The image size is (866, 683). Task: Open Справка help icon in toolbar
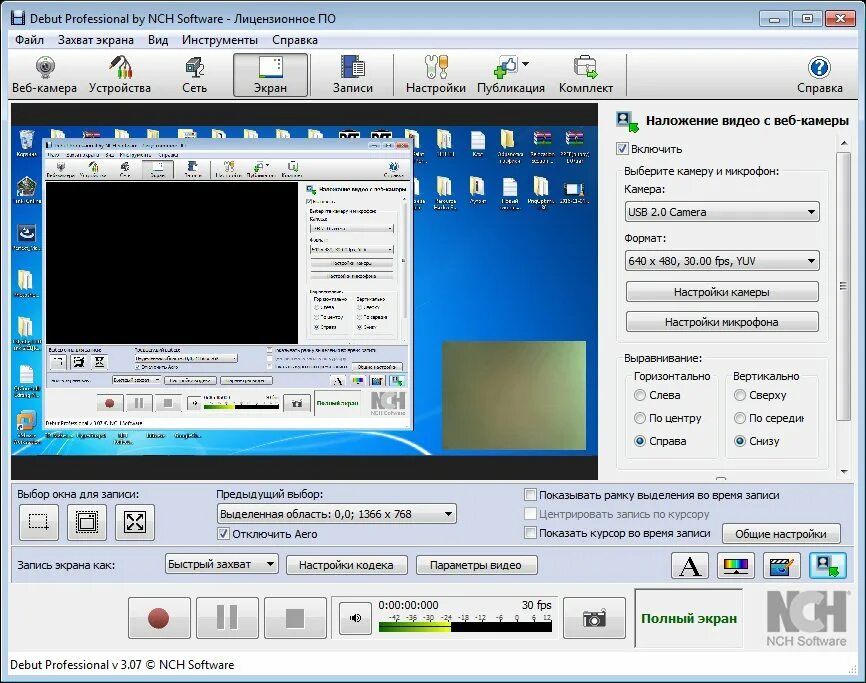pyautogui.click(x=819, y=75)
